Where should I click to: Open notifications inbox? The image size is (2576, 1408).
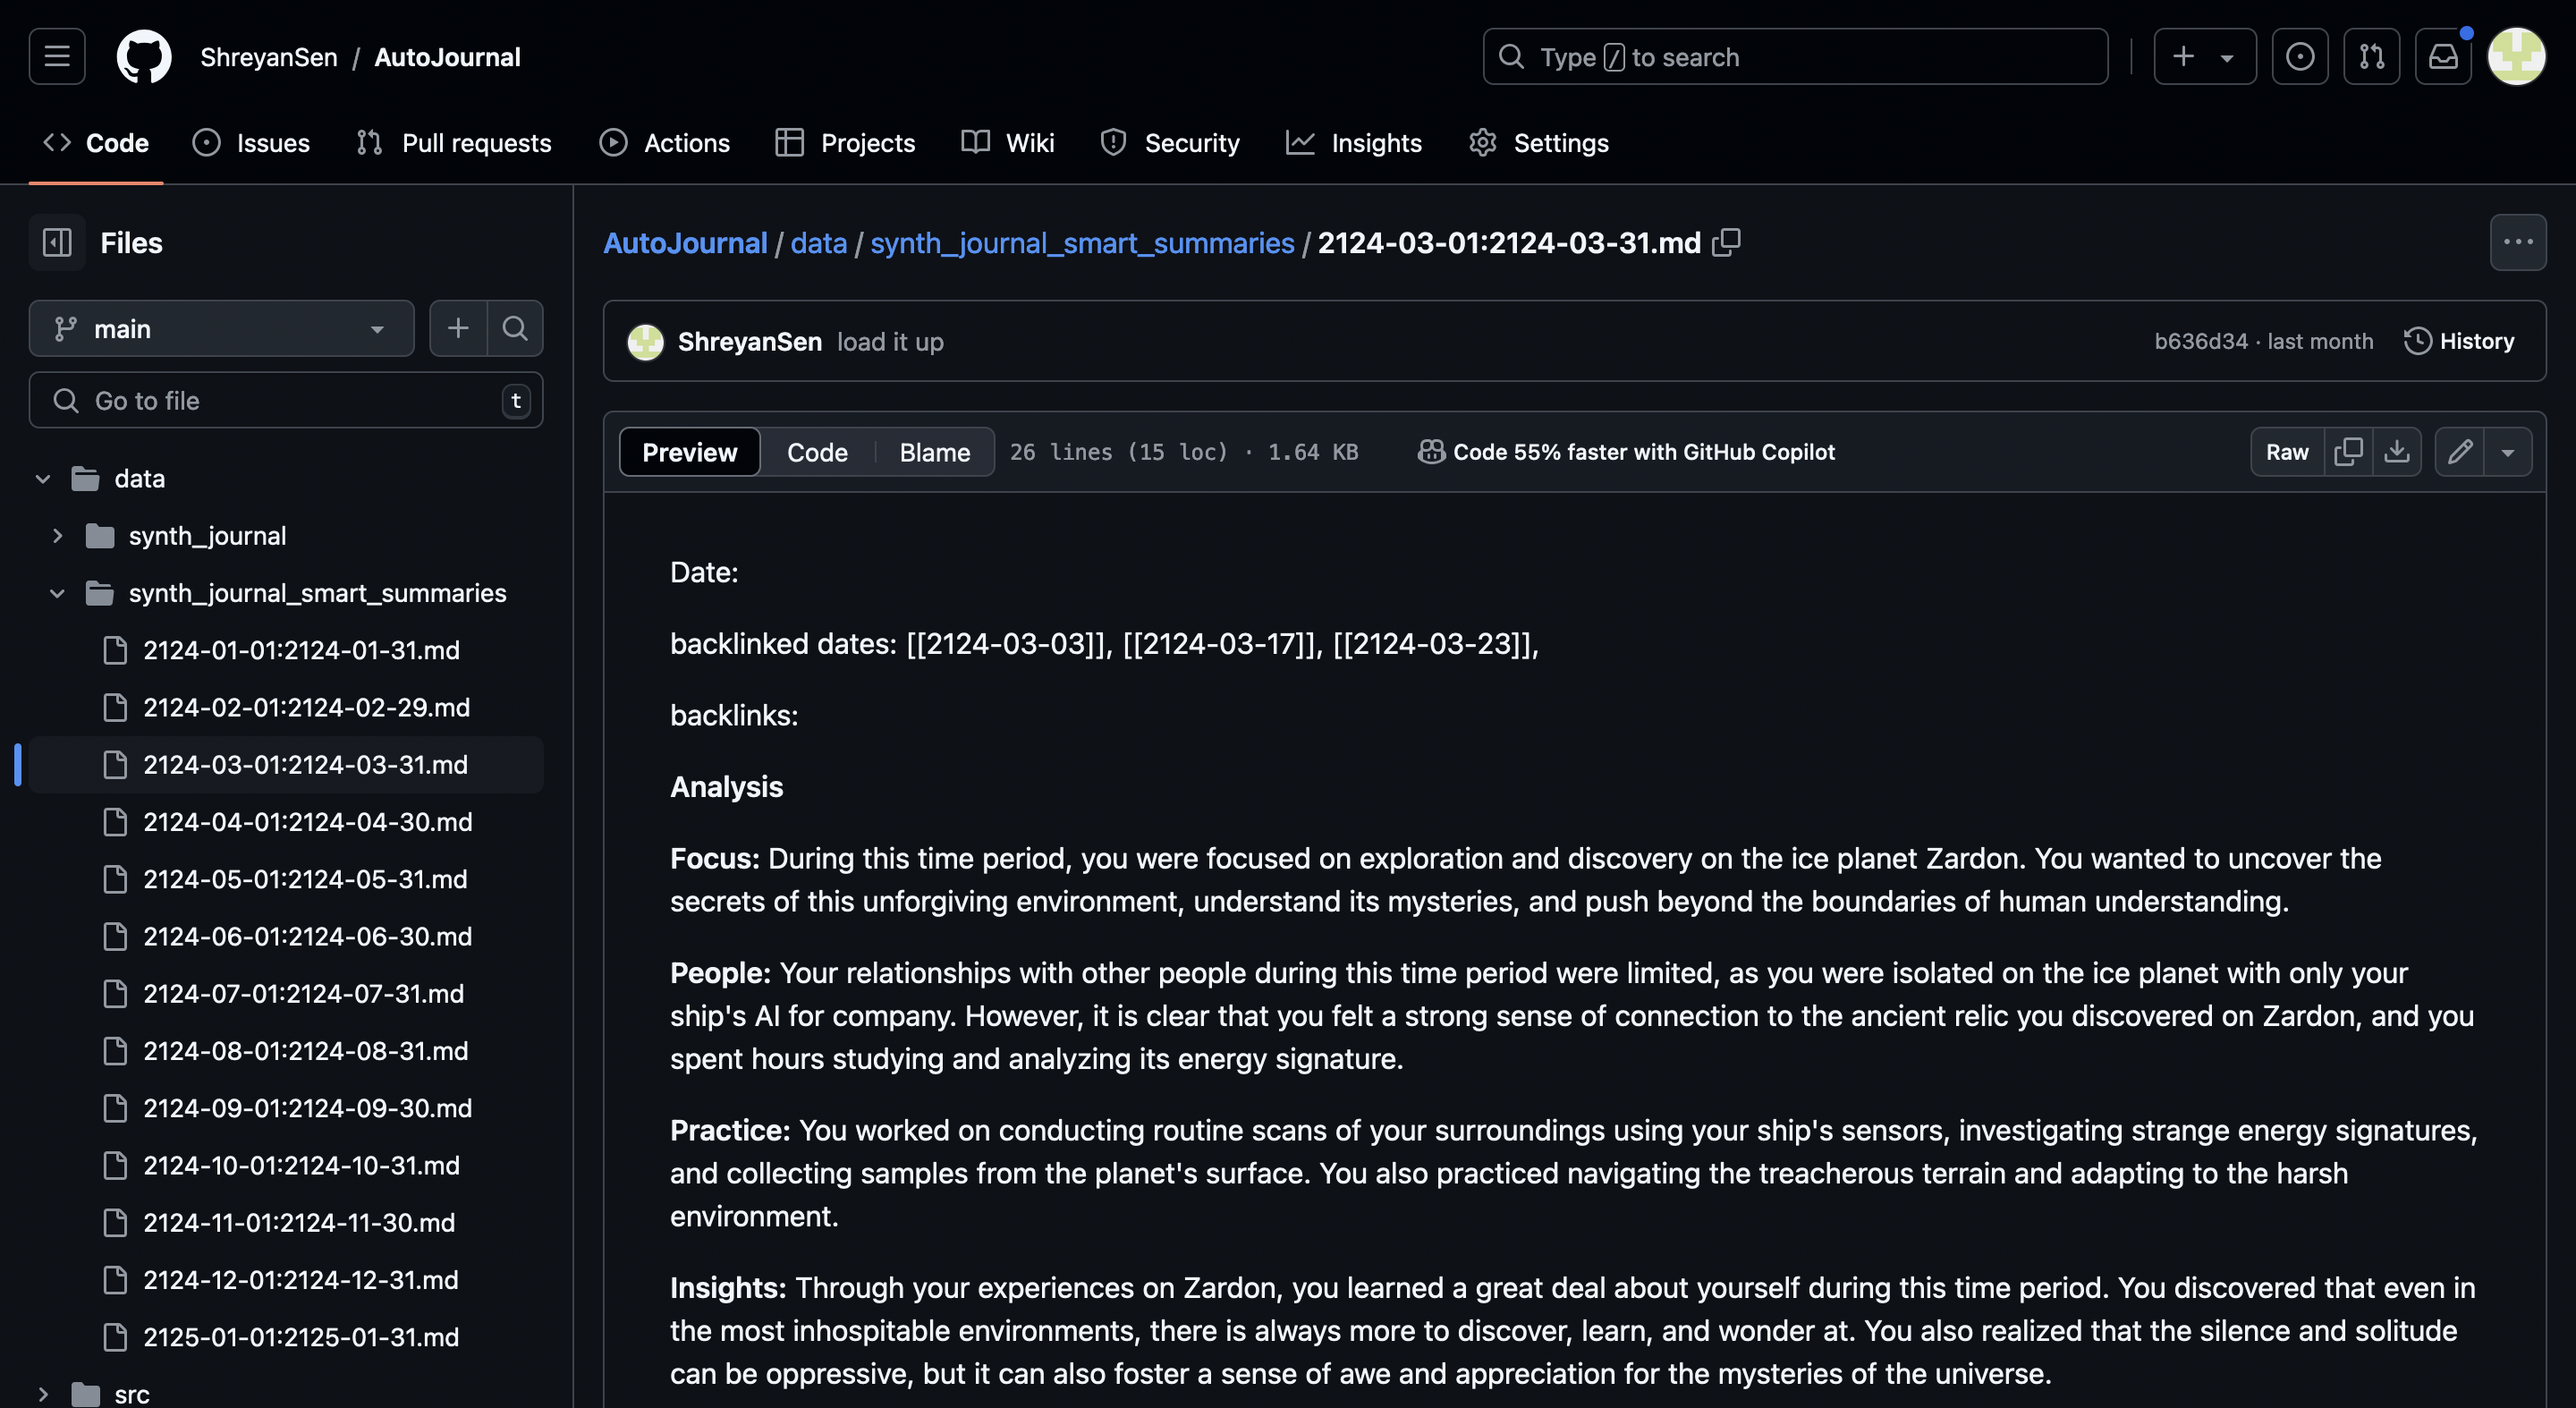2442,57
